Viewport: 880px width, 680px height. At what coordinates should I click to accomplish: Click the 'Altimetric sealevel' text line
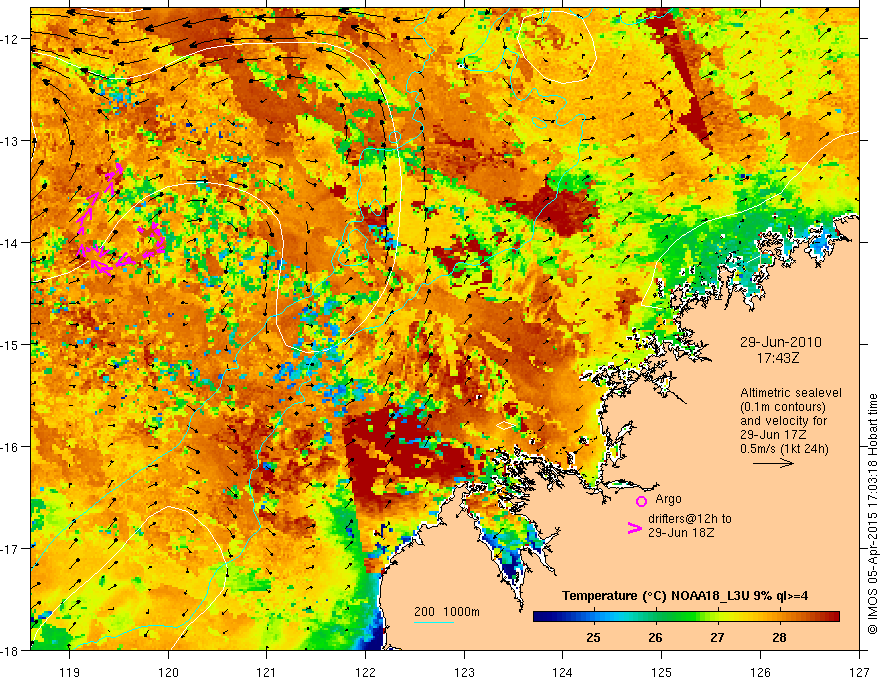coord(791,393)
